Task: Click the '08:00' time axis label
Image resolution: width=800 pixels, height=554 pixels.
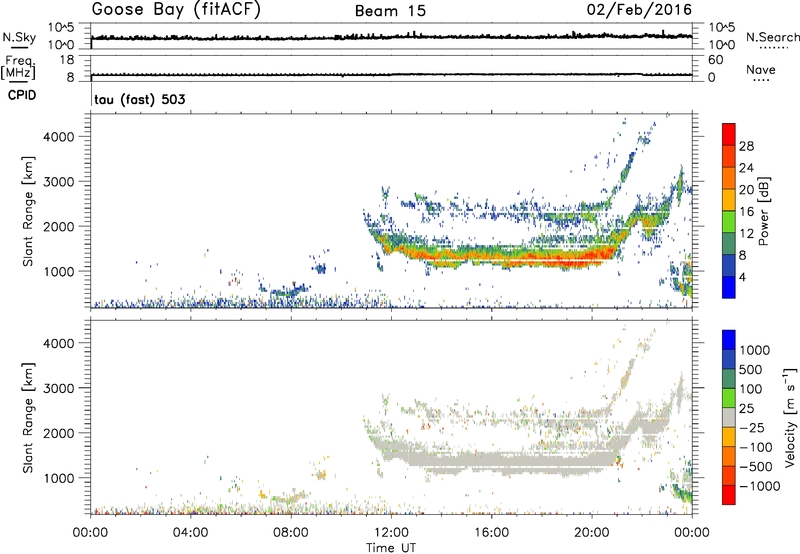Action: 291,533
